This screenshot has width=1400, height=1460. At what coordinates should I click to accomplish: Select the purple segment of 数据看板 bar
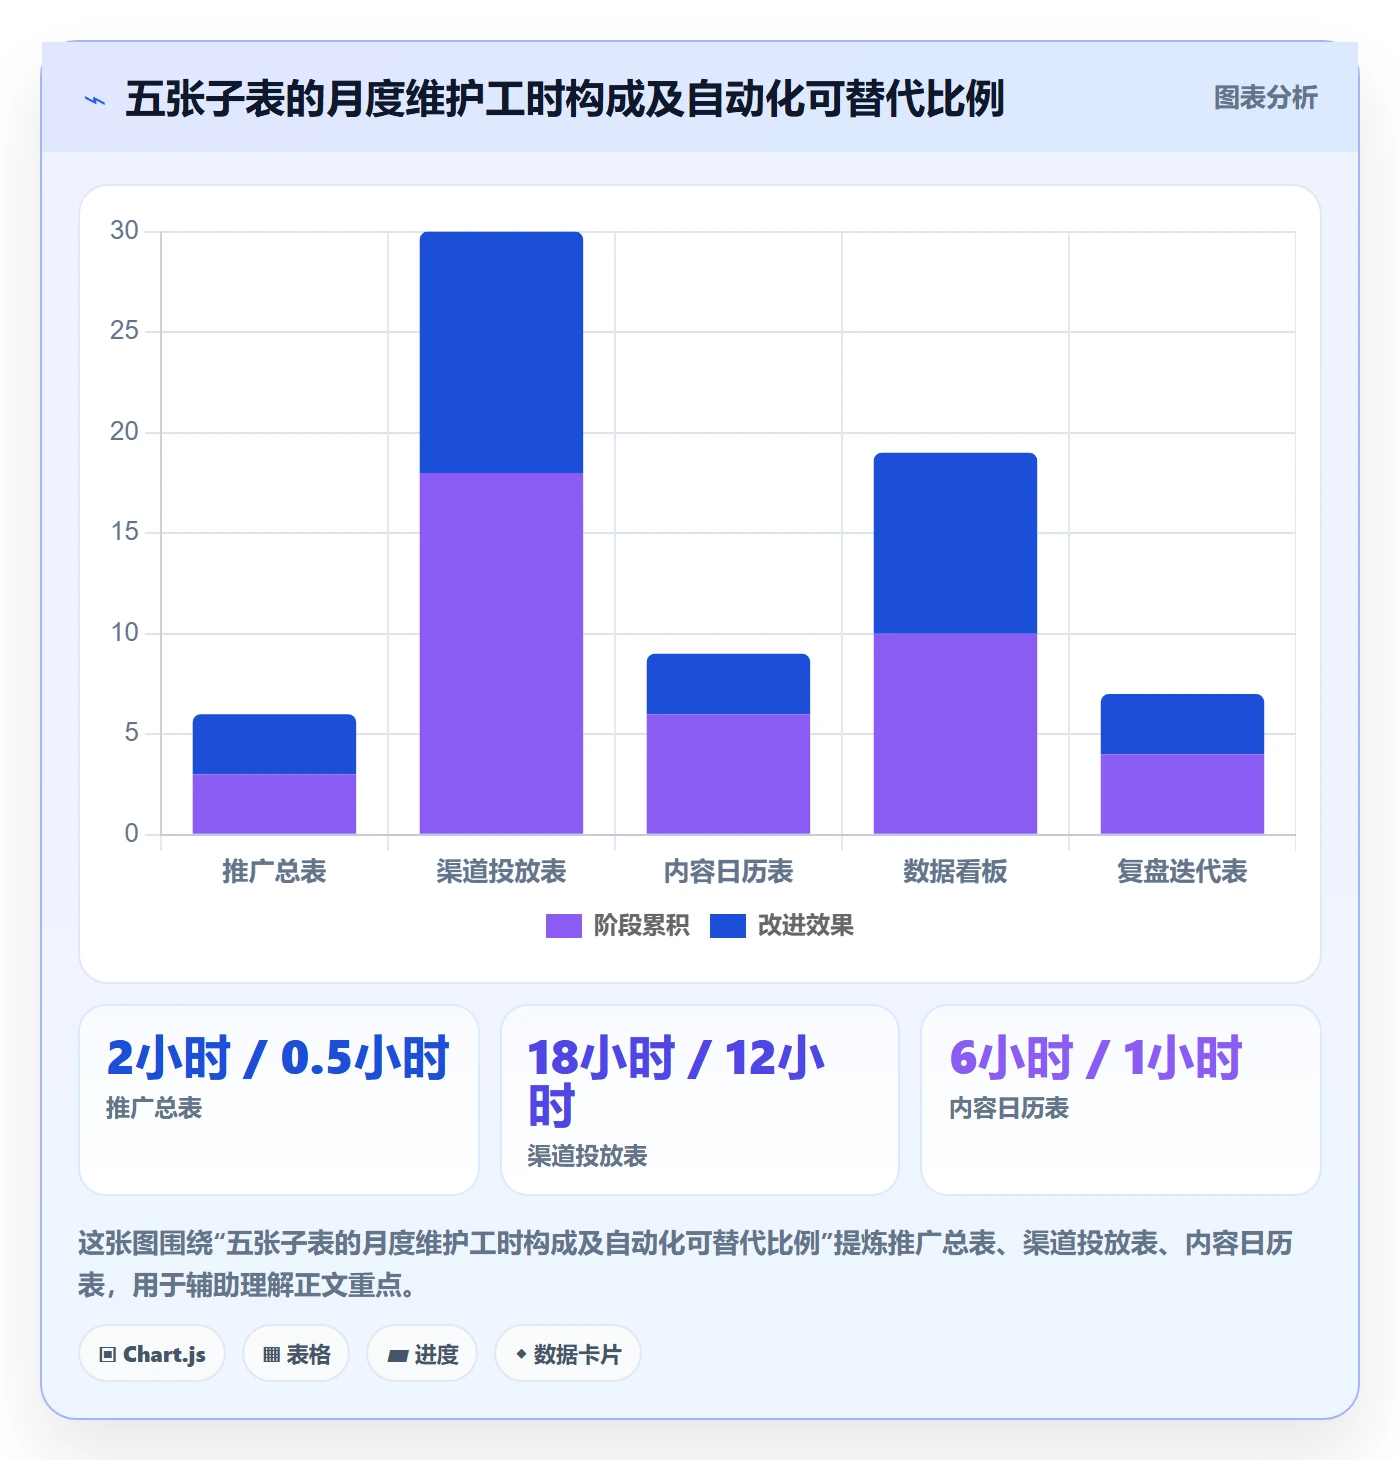(x=955, y=733)
